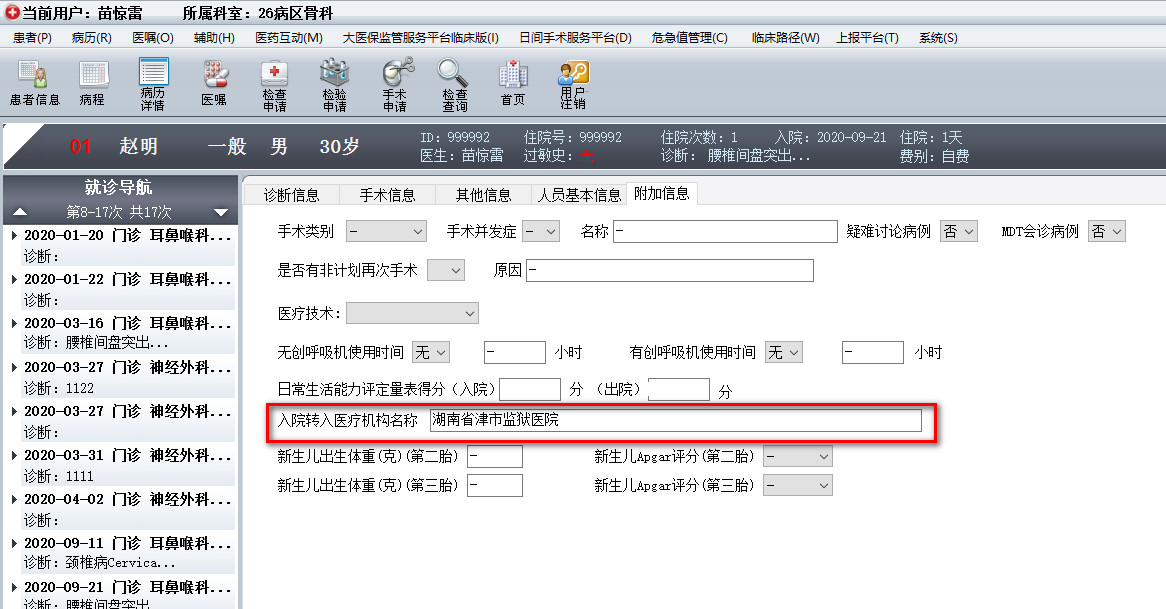The height and width of the screenshot is (609, 1166).
Task: Switch to the 诊断信息 tab
Action: click(x=291, y=195)
